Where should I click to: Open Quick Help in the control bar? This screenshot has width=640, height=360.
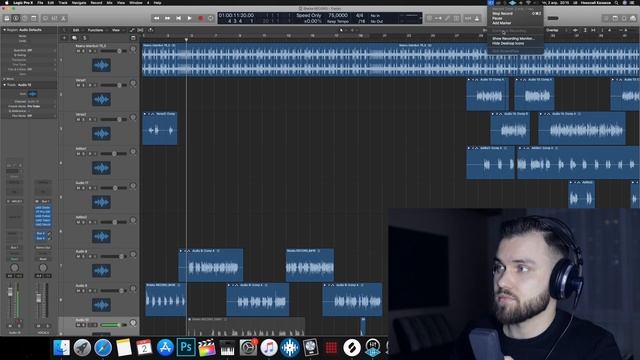(25, 18)
